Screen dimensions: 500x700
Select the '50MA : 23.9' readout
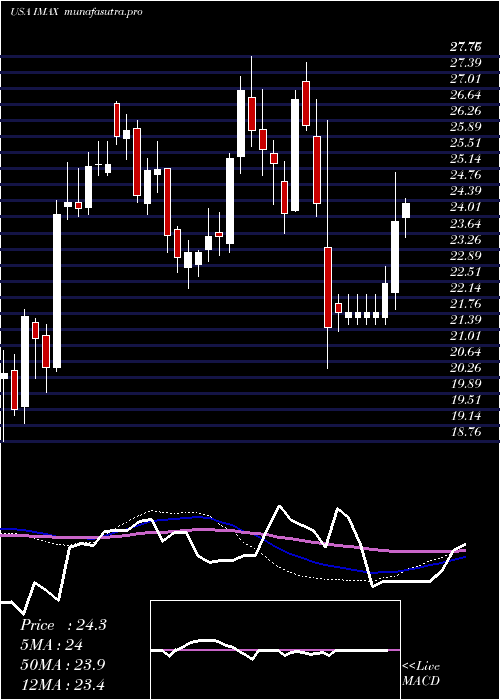62,665
